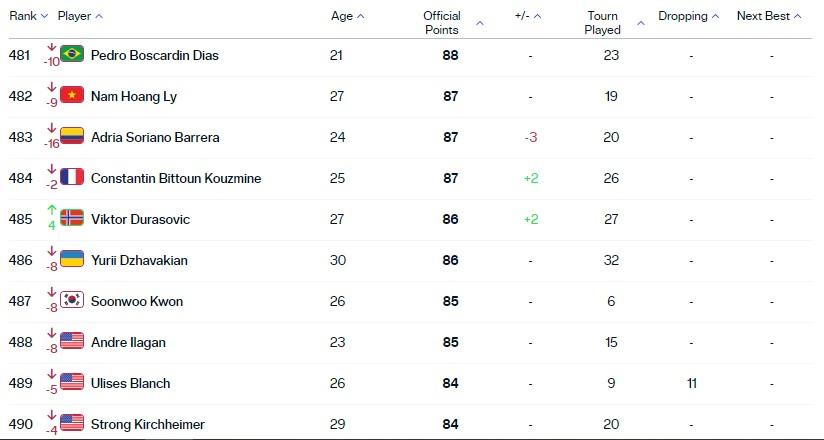Screen dimensions: 824x440
Task: Sort by the Official Points column
Action: tap(454, 23)
